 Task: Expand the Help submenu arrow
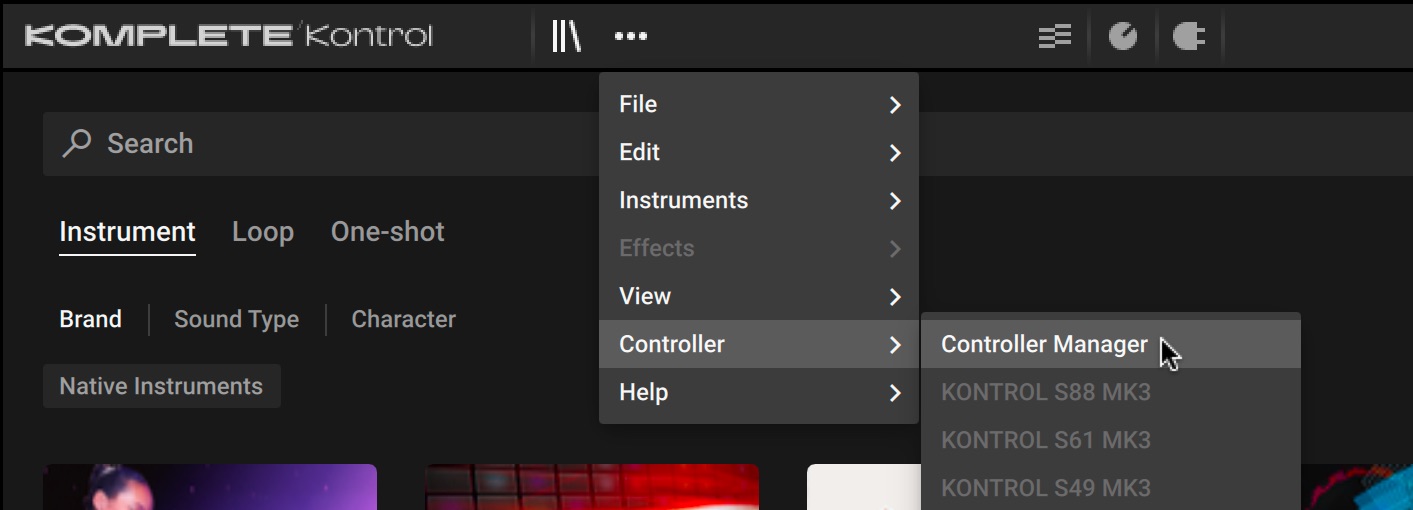(x=895, y=393)
